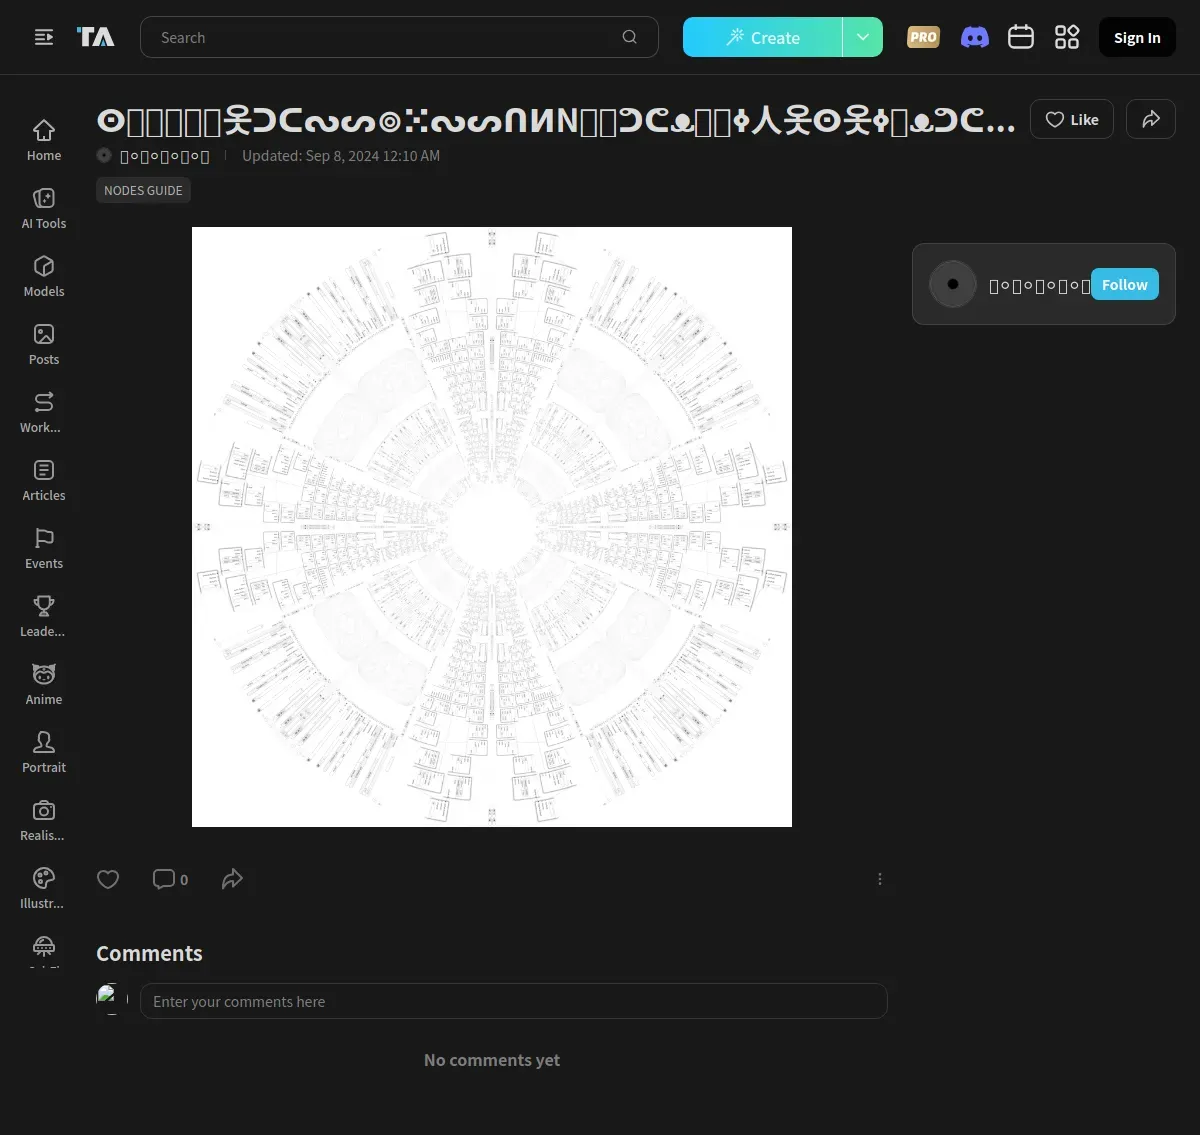The image size is (1200, 1135).
Task: Open the calendar icon in header
Action: click(x=1021, y=37)
